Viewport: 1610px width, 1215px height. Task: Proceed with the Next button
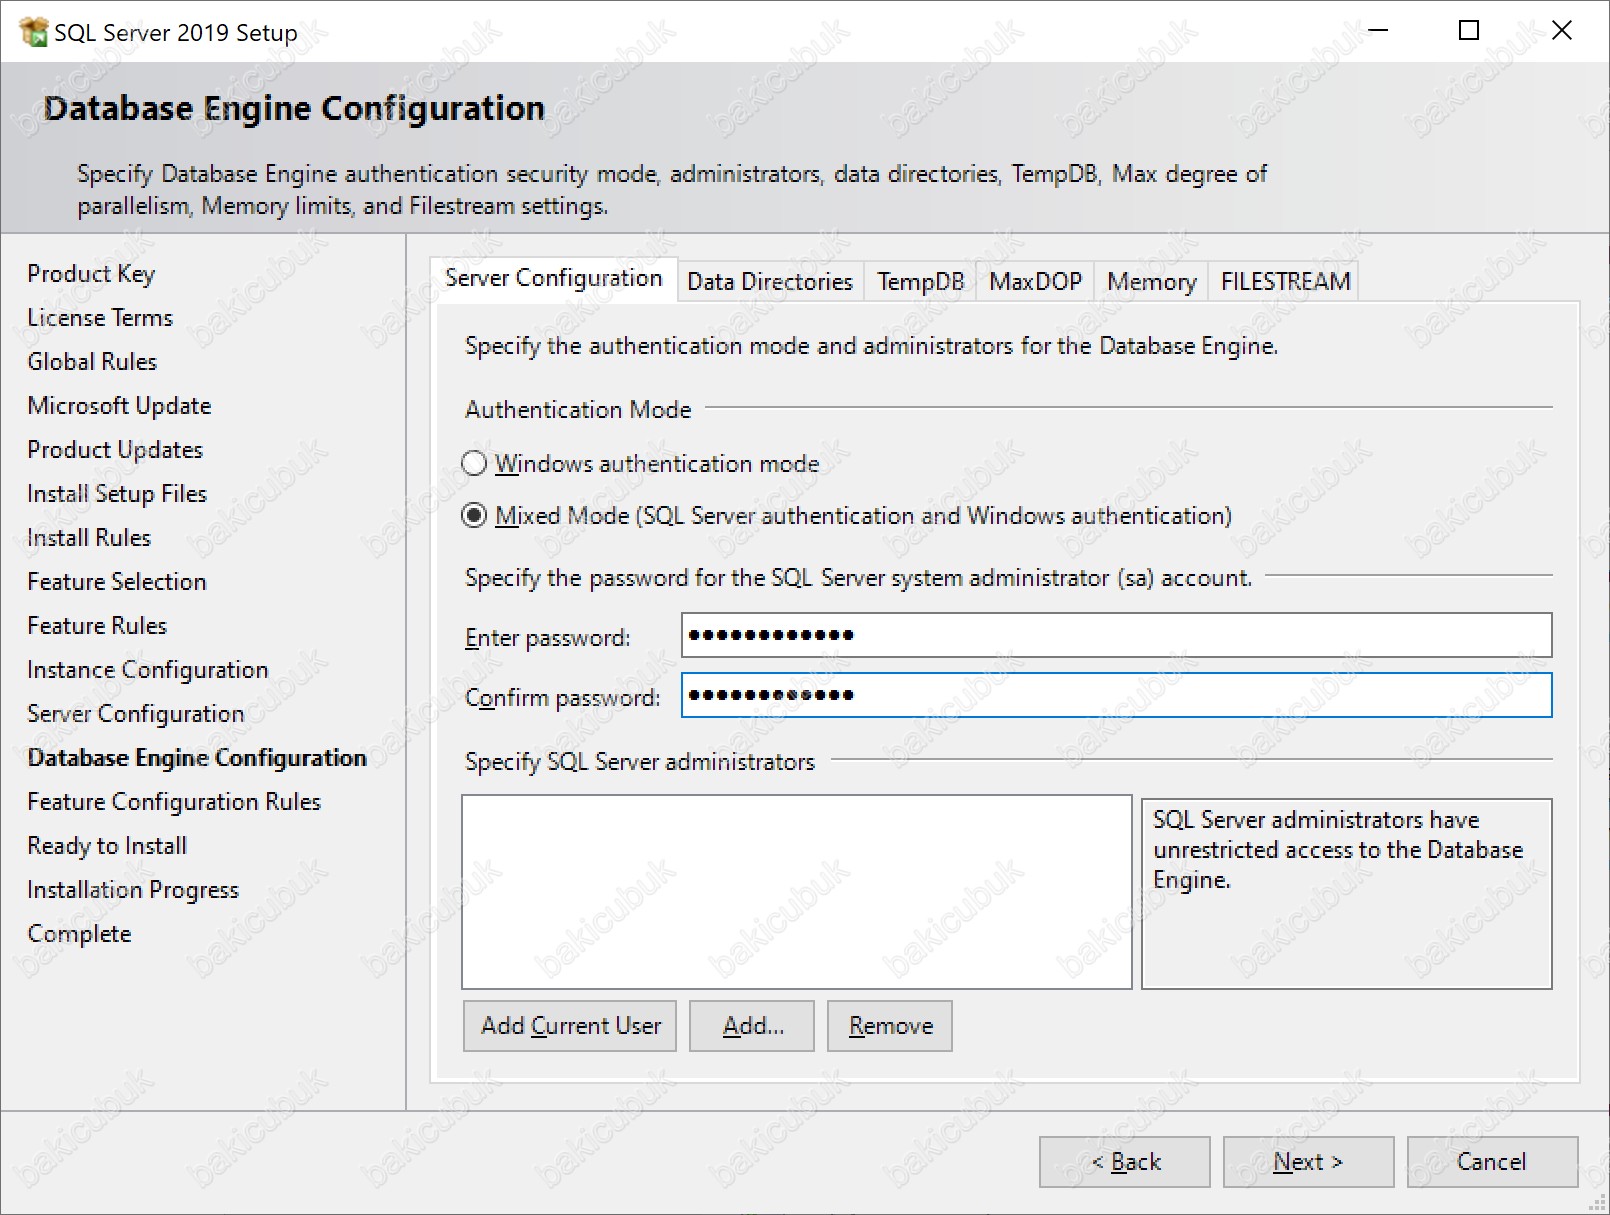click(1309, 1162)
